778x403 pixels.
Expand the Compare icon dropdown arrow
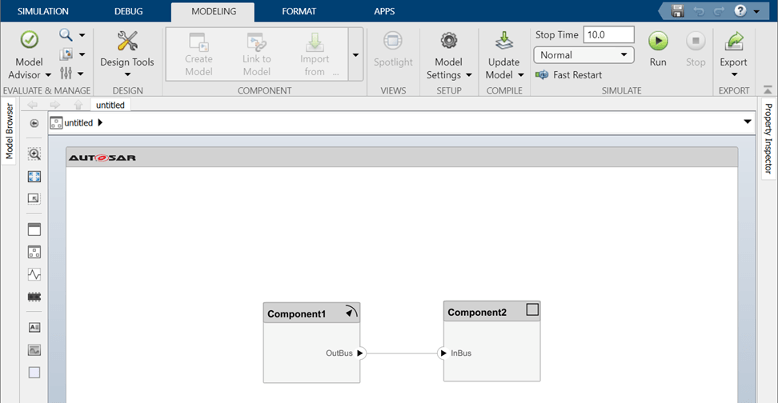82,55
